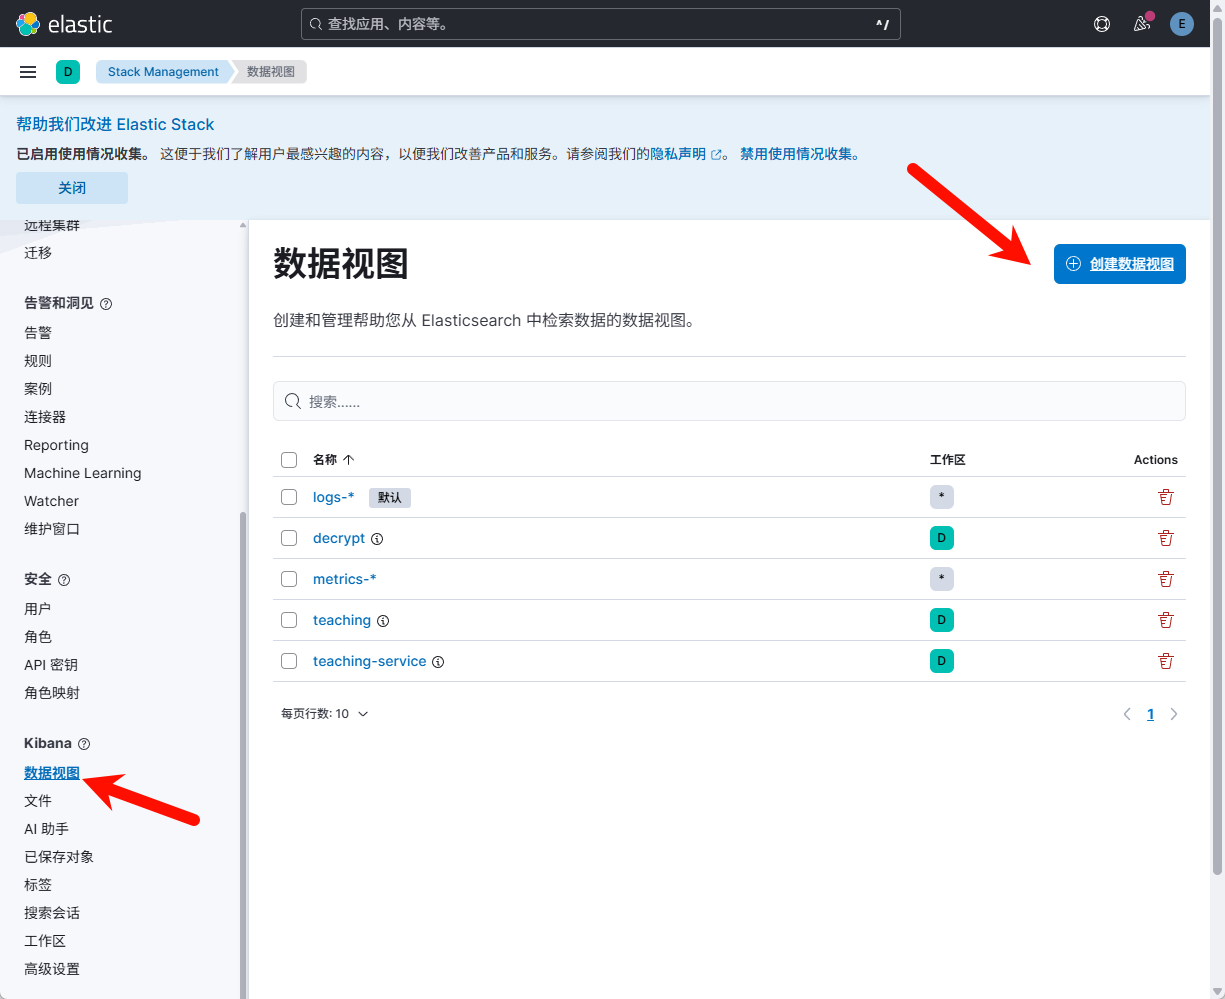Click page number 1 link
This screenshot has width=1225, height=999.
coord(1151,714)
